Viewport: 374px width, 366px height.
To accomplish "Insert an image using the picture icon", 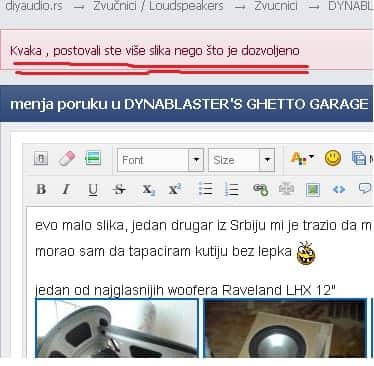I will pyautogui.click(x=313, y=190).
